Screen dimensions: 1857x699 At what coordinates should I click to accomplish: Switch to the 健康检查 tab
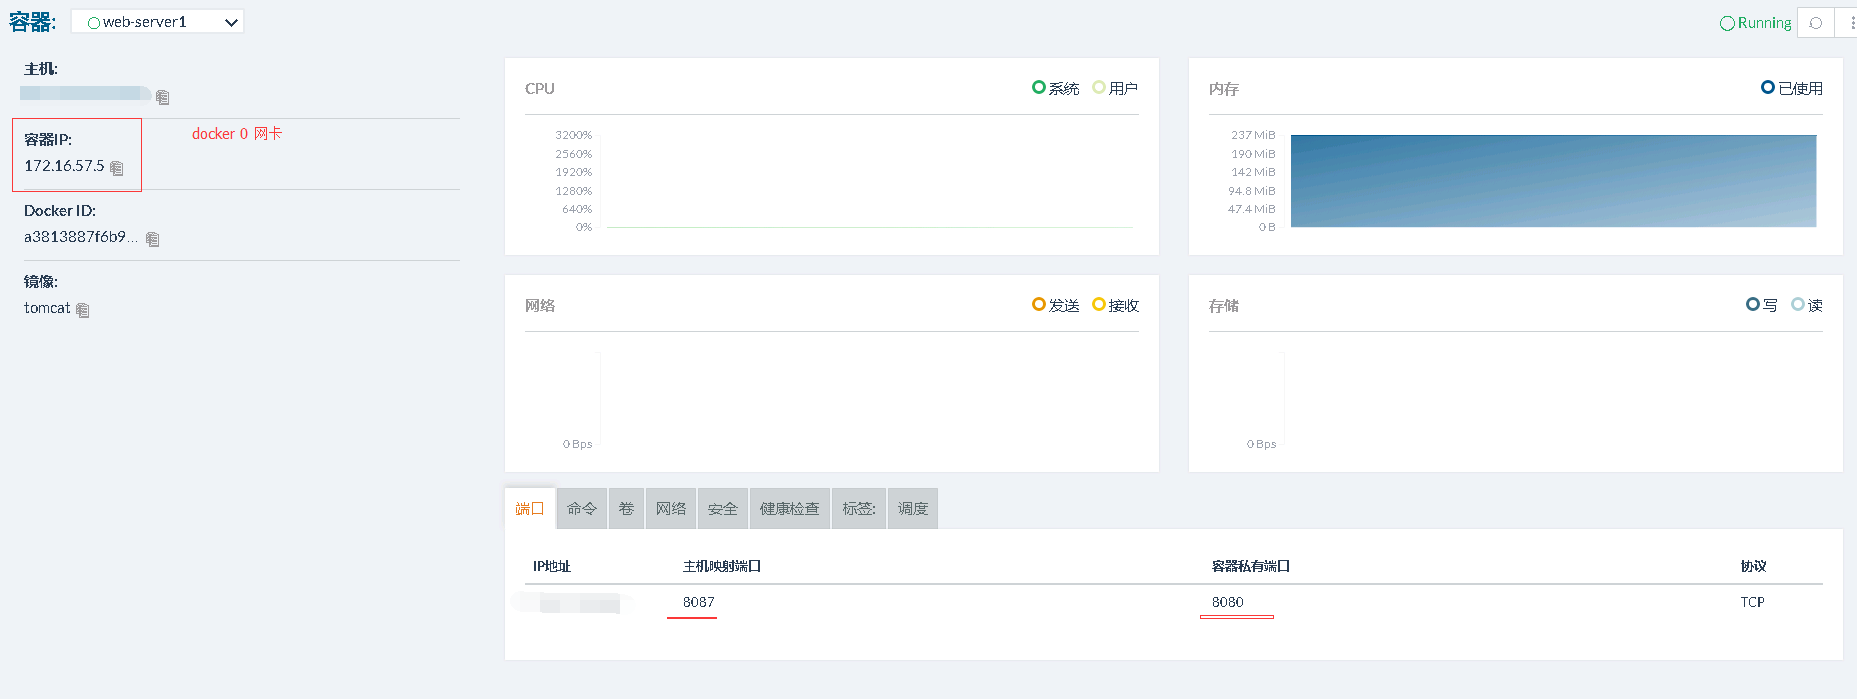point(790,508)
